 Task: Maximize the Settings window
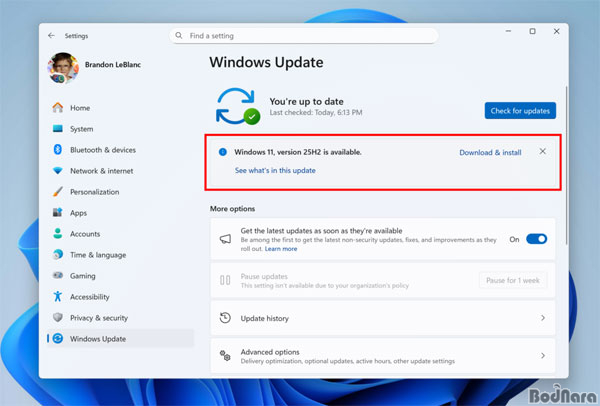click(x=532, y=31)
